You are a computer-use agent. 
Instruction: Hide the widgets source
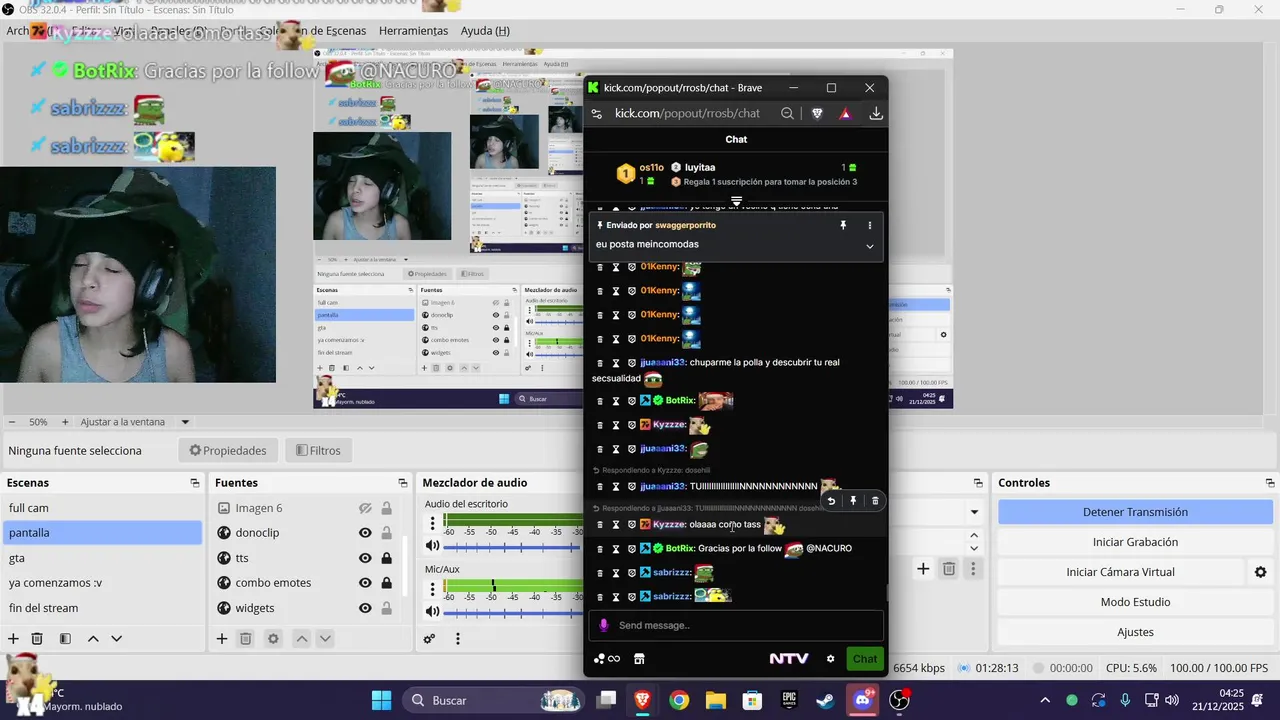point(365,608)
